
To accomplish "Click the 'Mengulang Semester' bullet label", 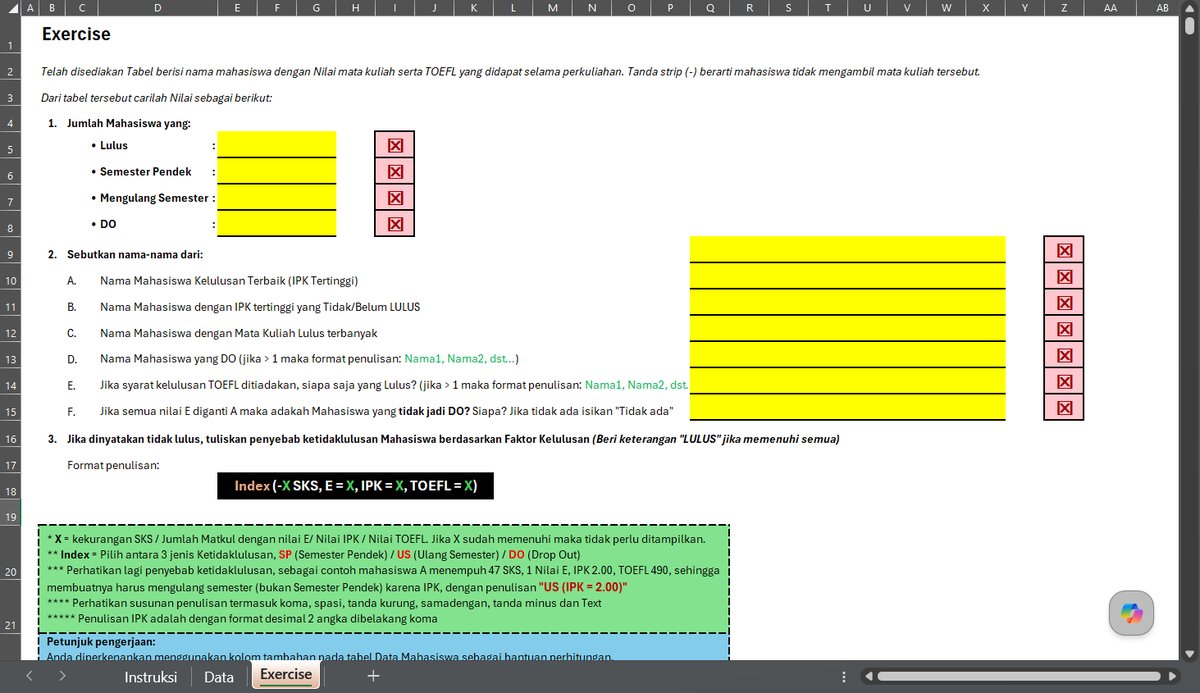I will [x=154, y=198].
